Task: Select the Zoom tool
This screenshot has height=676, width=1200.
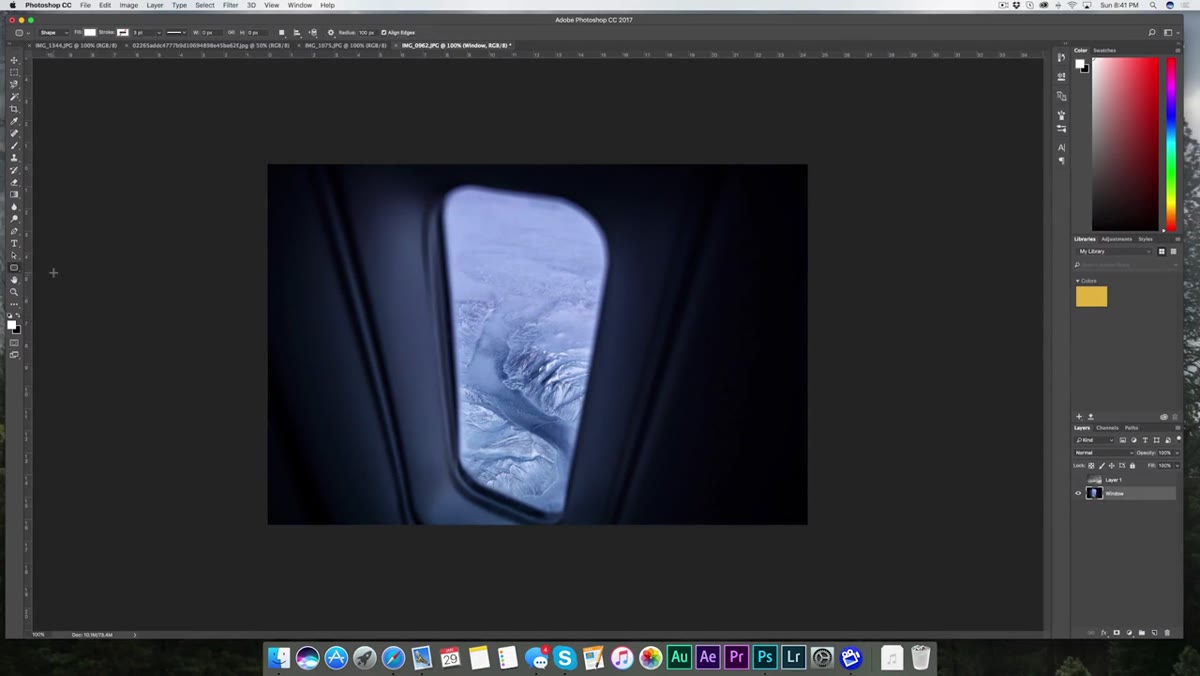Action: click(x=14, y=292)
